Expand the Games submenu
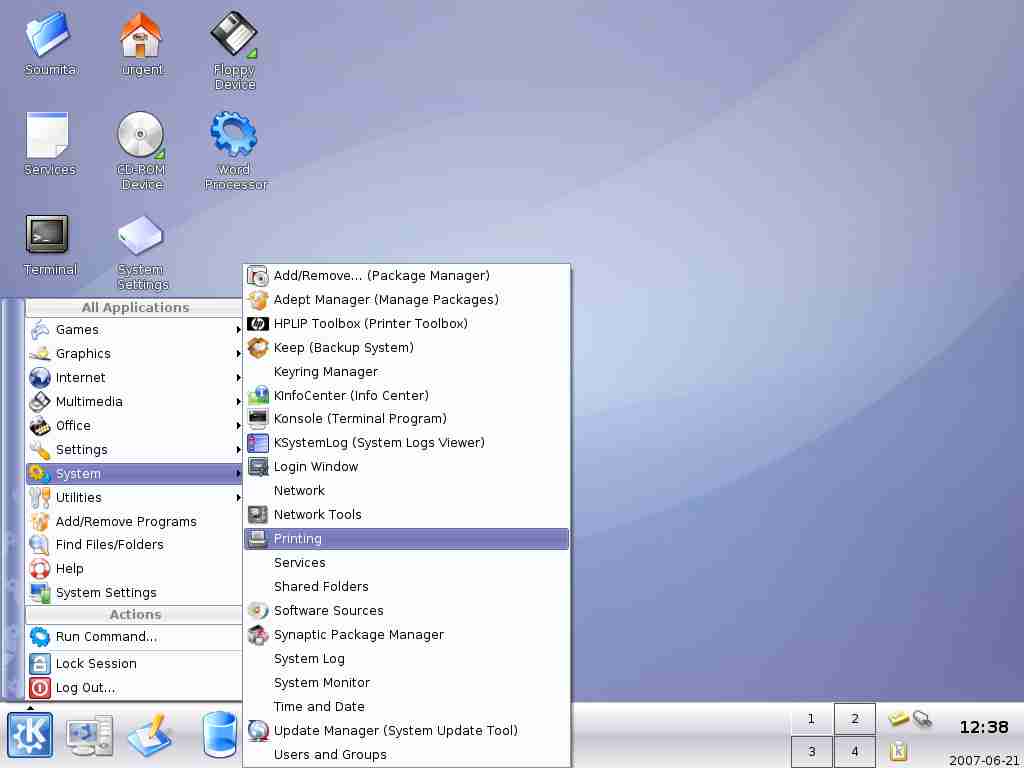This screenshot has width=1024, height=768. [x=135, y=330]
